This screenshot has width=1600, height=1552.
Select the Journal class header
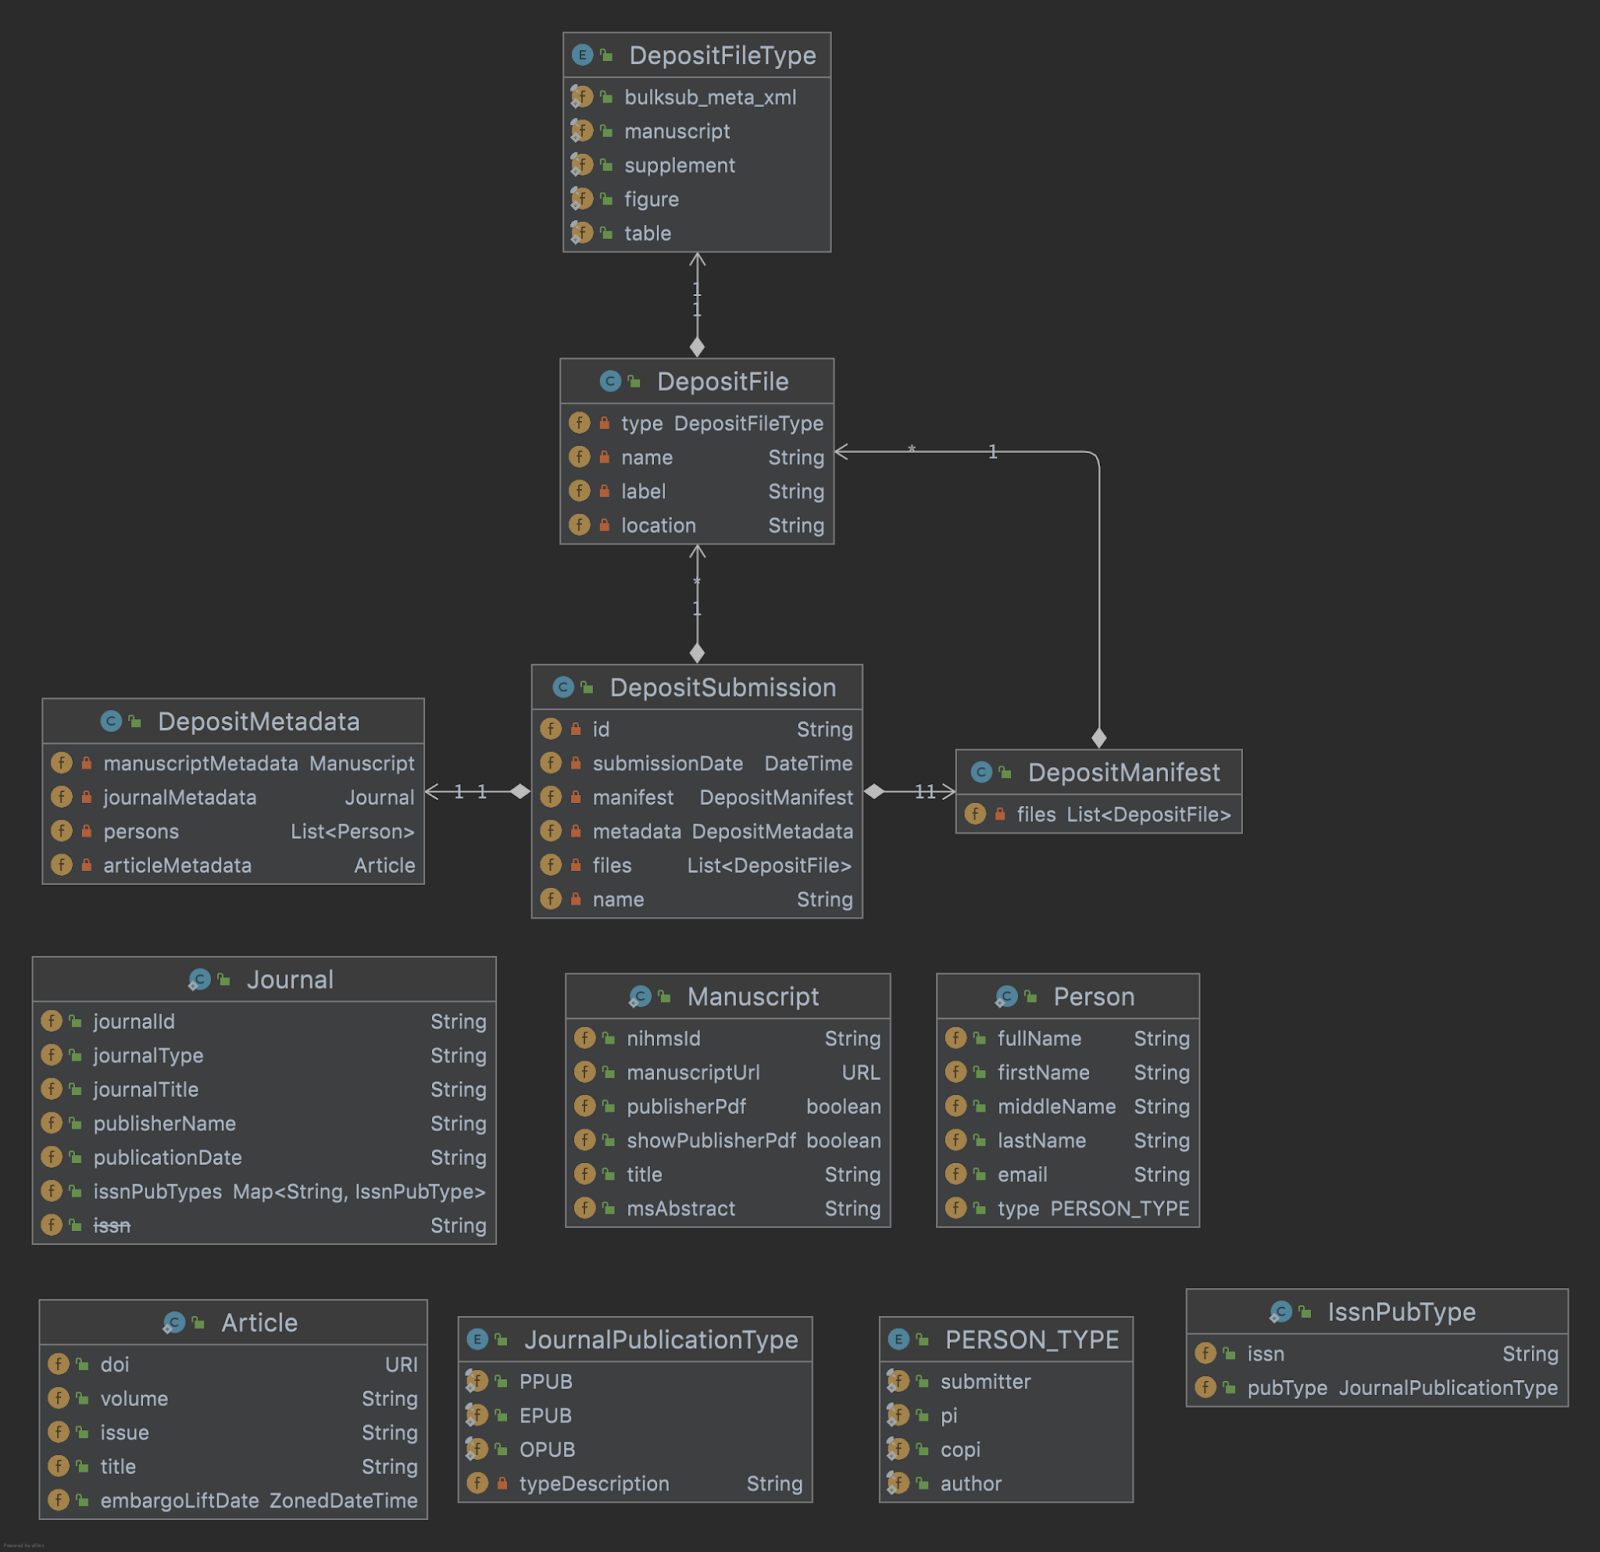coord(290,979)
